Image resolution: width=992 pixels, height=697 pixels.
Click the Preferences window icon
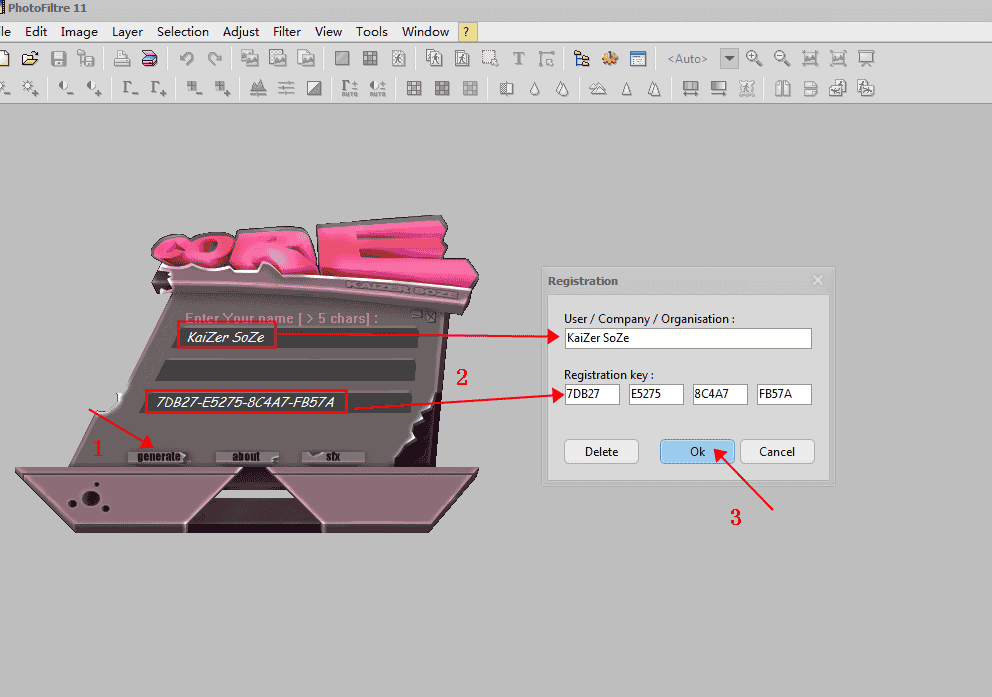click(x=638, y=59)
